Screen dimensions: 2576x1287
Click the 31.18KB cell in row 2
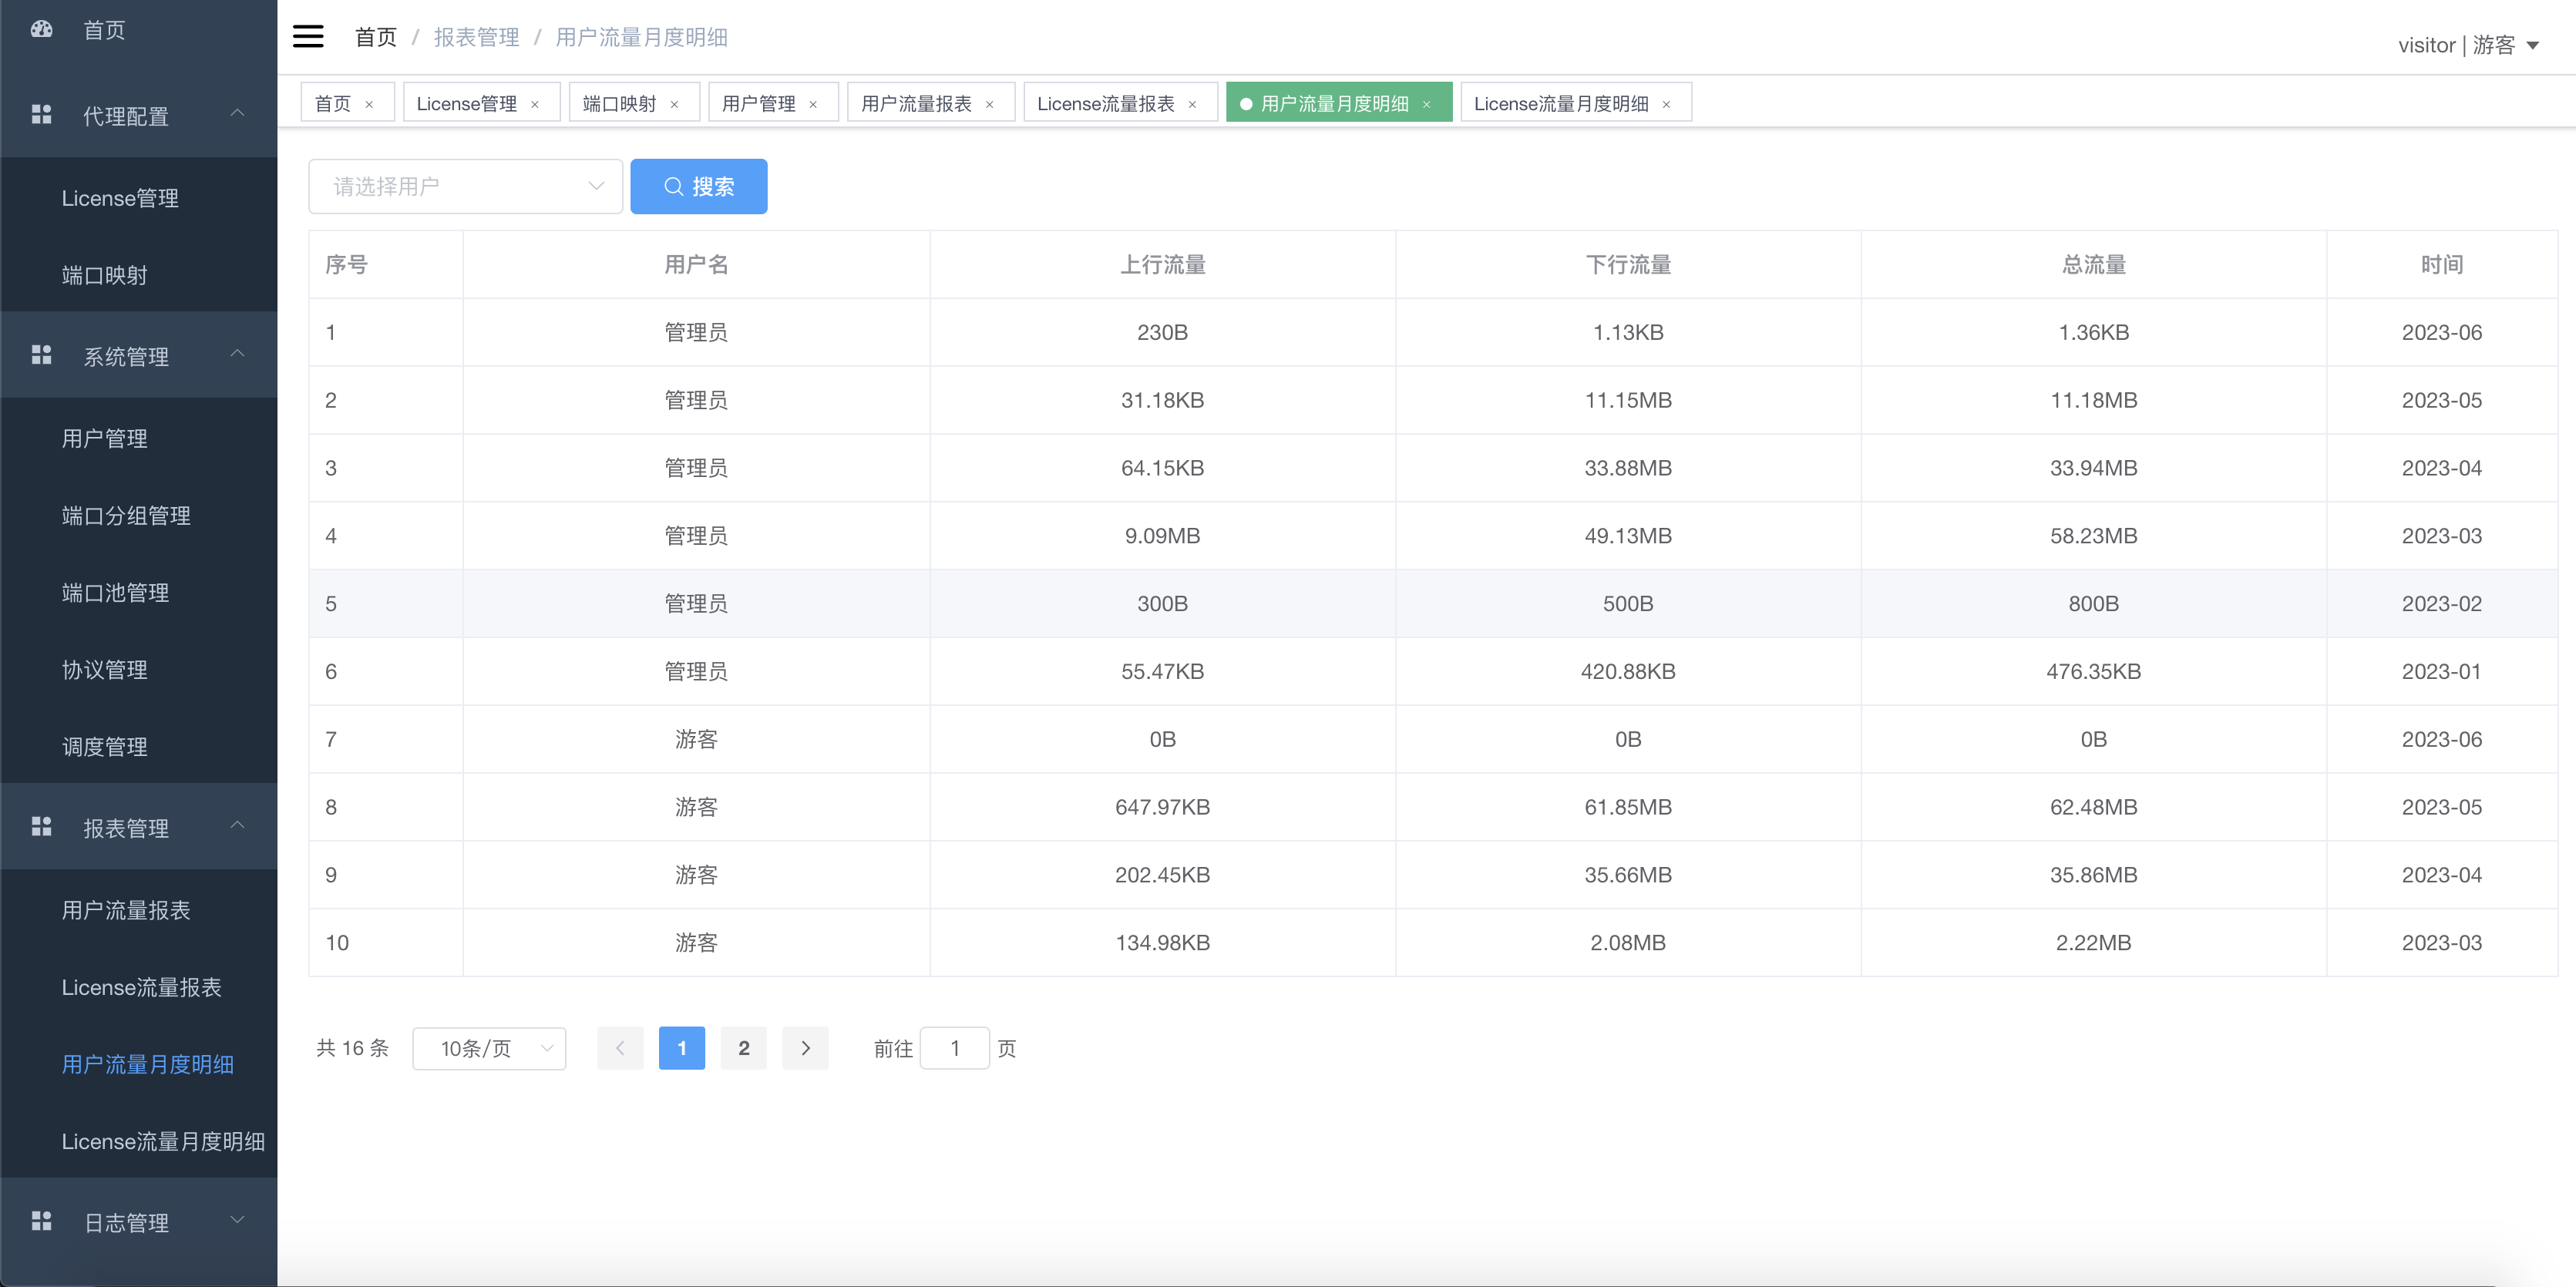point(1162,400)
